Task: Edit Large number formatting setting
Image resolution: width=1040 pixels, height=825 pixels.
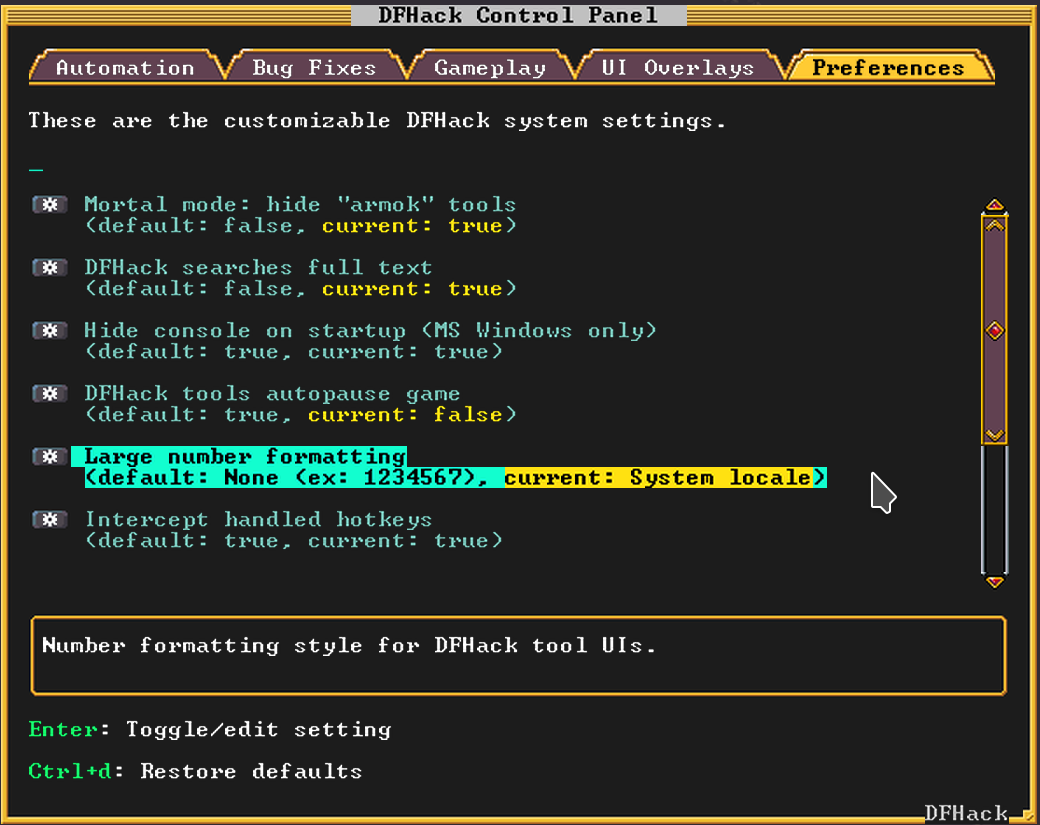Action: tap(455, 467)
